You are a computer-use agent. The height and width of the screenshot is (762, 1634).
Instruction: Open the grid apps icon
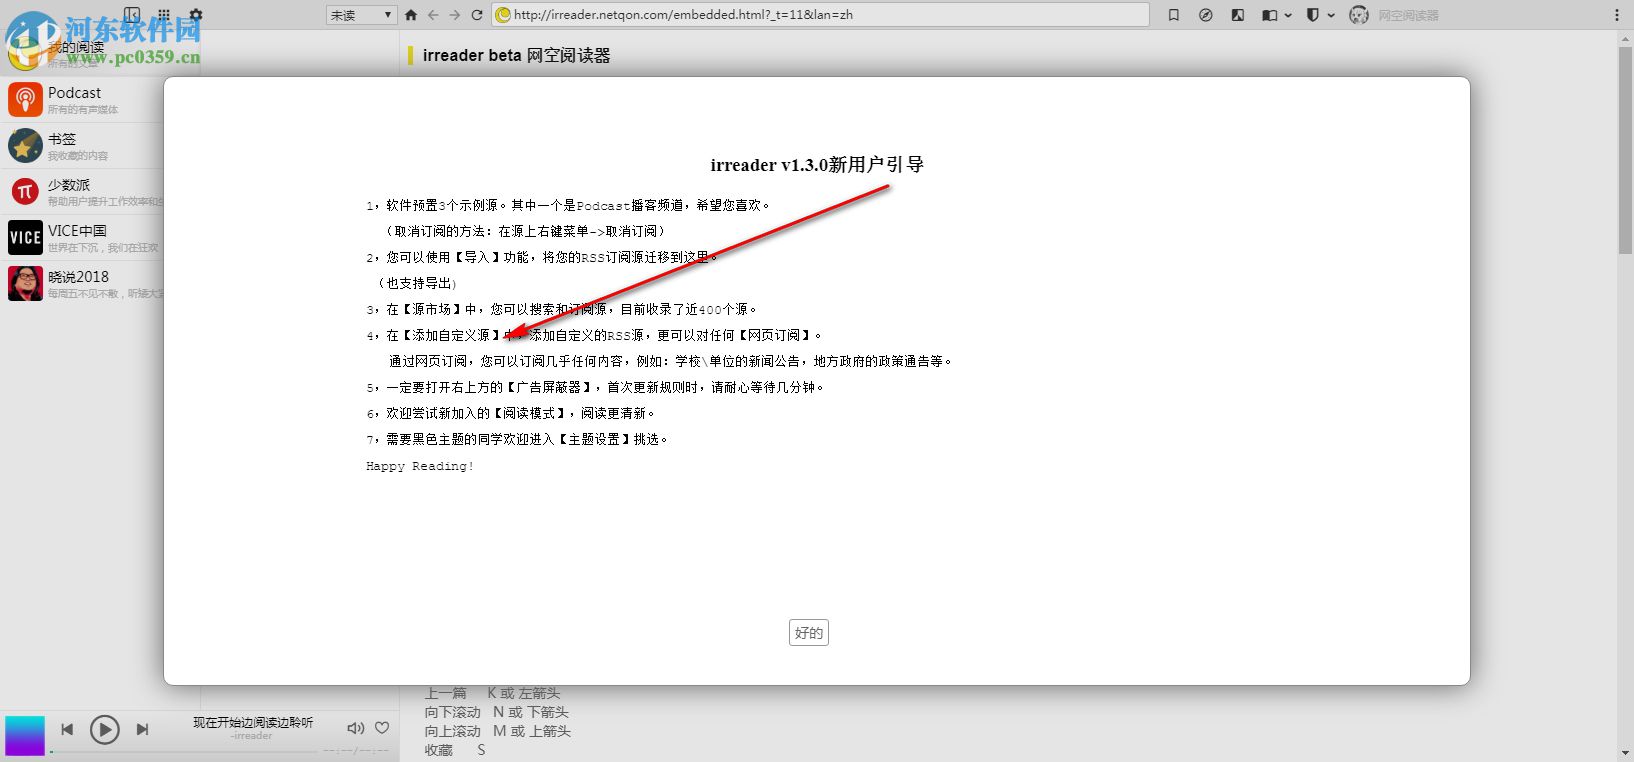tap(164, 15)
